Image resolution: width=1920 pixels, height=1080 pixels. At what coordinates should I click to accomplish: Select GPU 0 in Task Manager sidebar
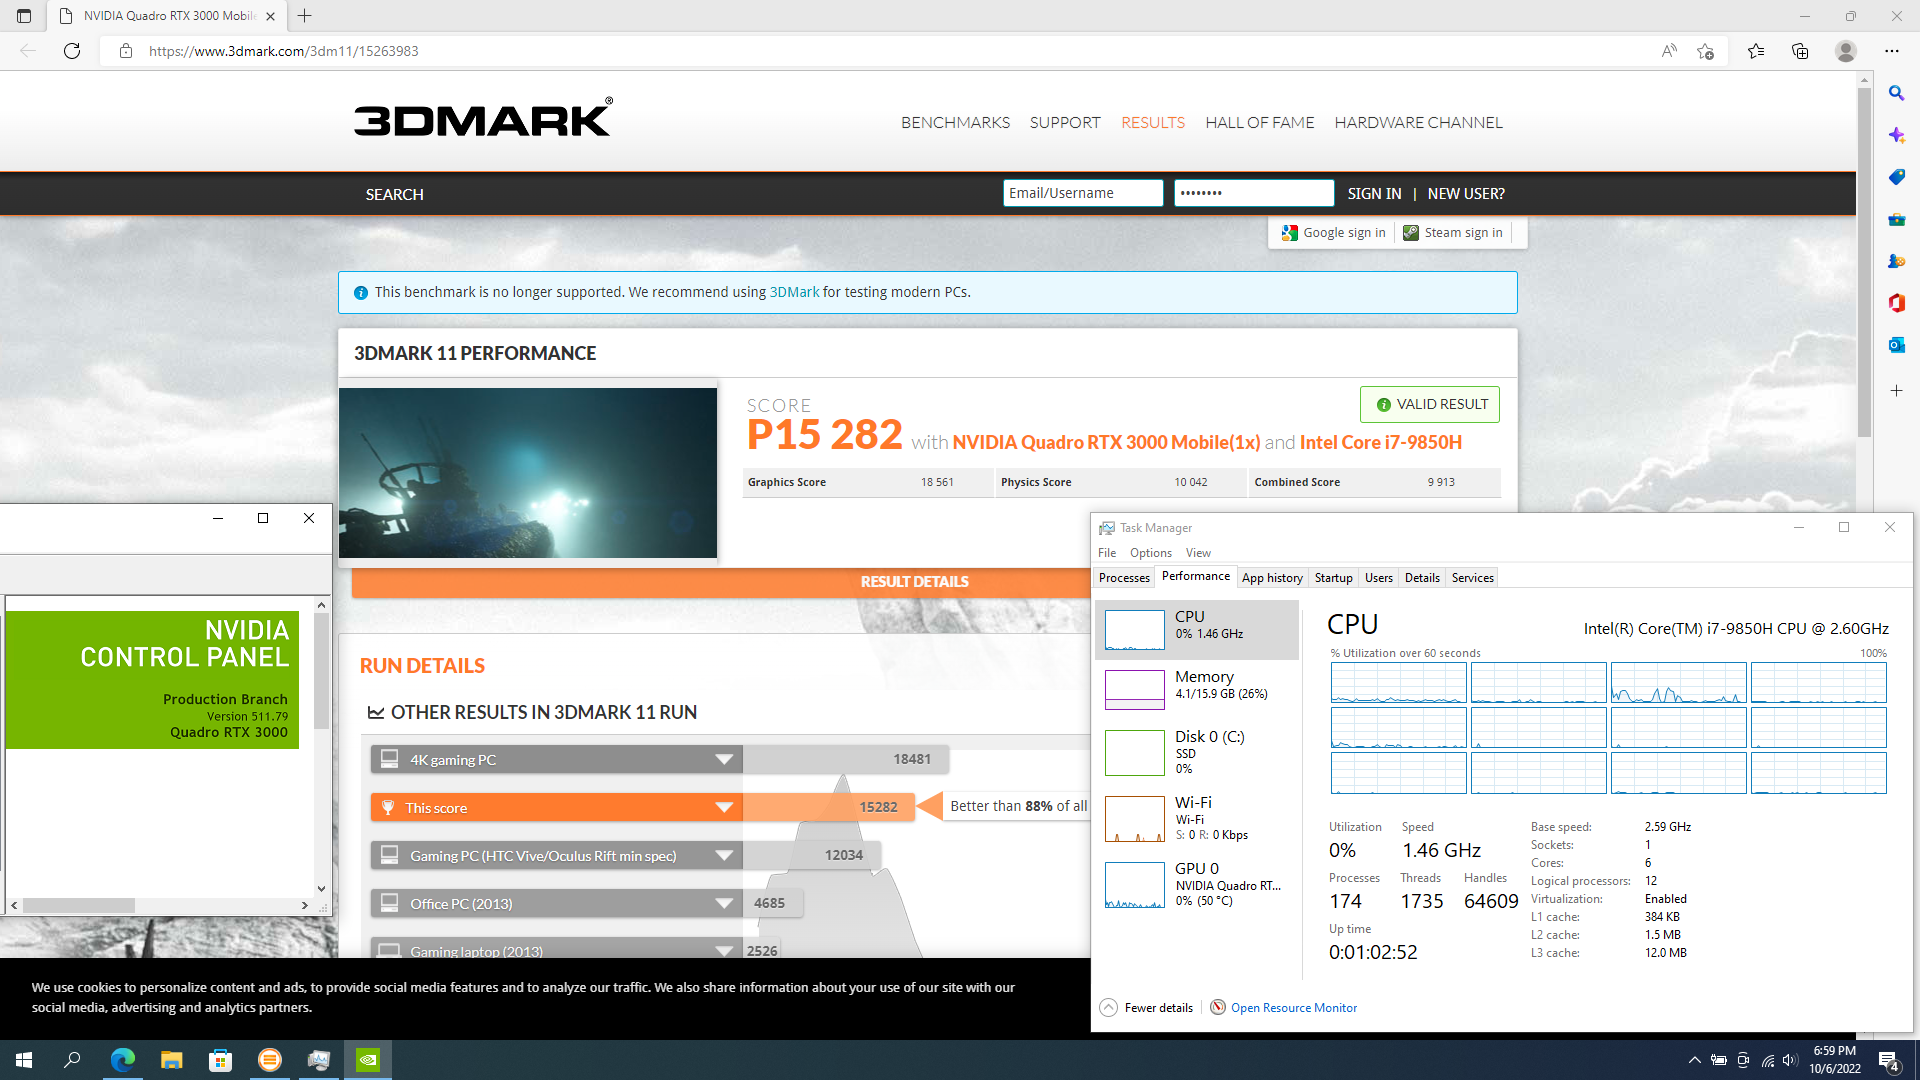(1197, 885)
